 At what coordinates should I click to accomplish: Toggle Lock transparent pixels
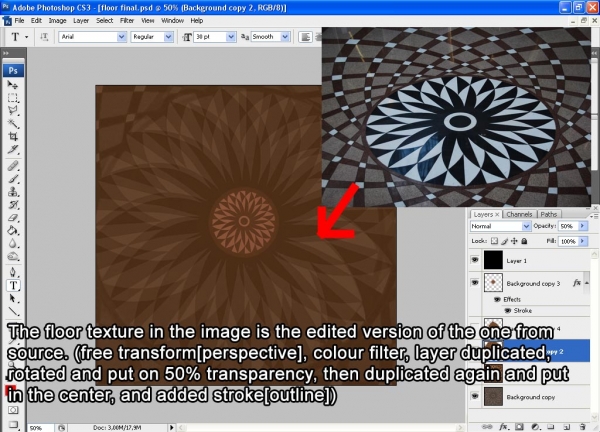494,241
